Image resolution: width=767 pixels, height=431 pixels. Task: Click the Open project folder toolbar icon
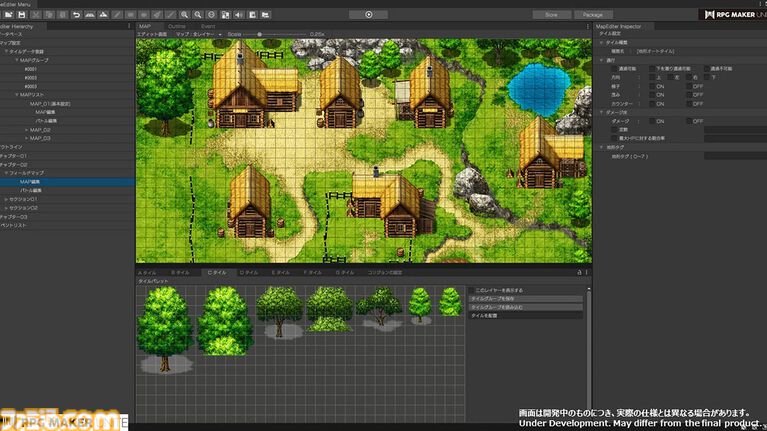8,15
